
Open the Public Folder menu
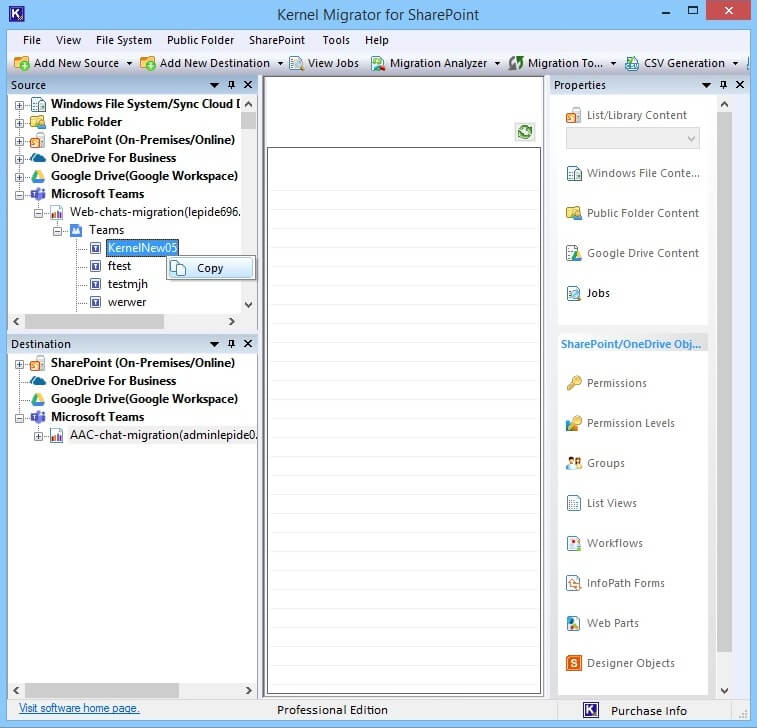[200, 40]
